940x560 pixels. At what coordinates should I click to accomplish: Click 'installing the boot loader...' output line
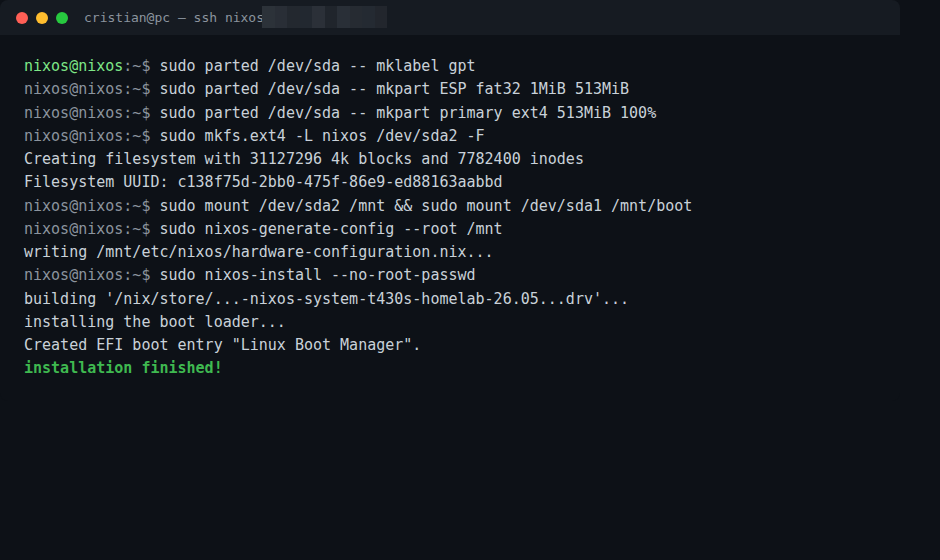tap(154, 322)
